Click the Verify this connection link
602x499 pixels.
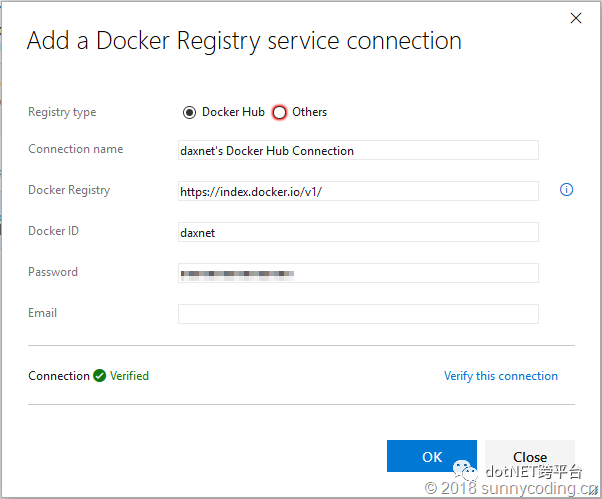501,376
